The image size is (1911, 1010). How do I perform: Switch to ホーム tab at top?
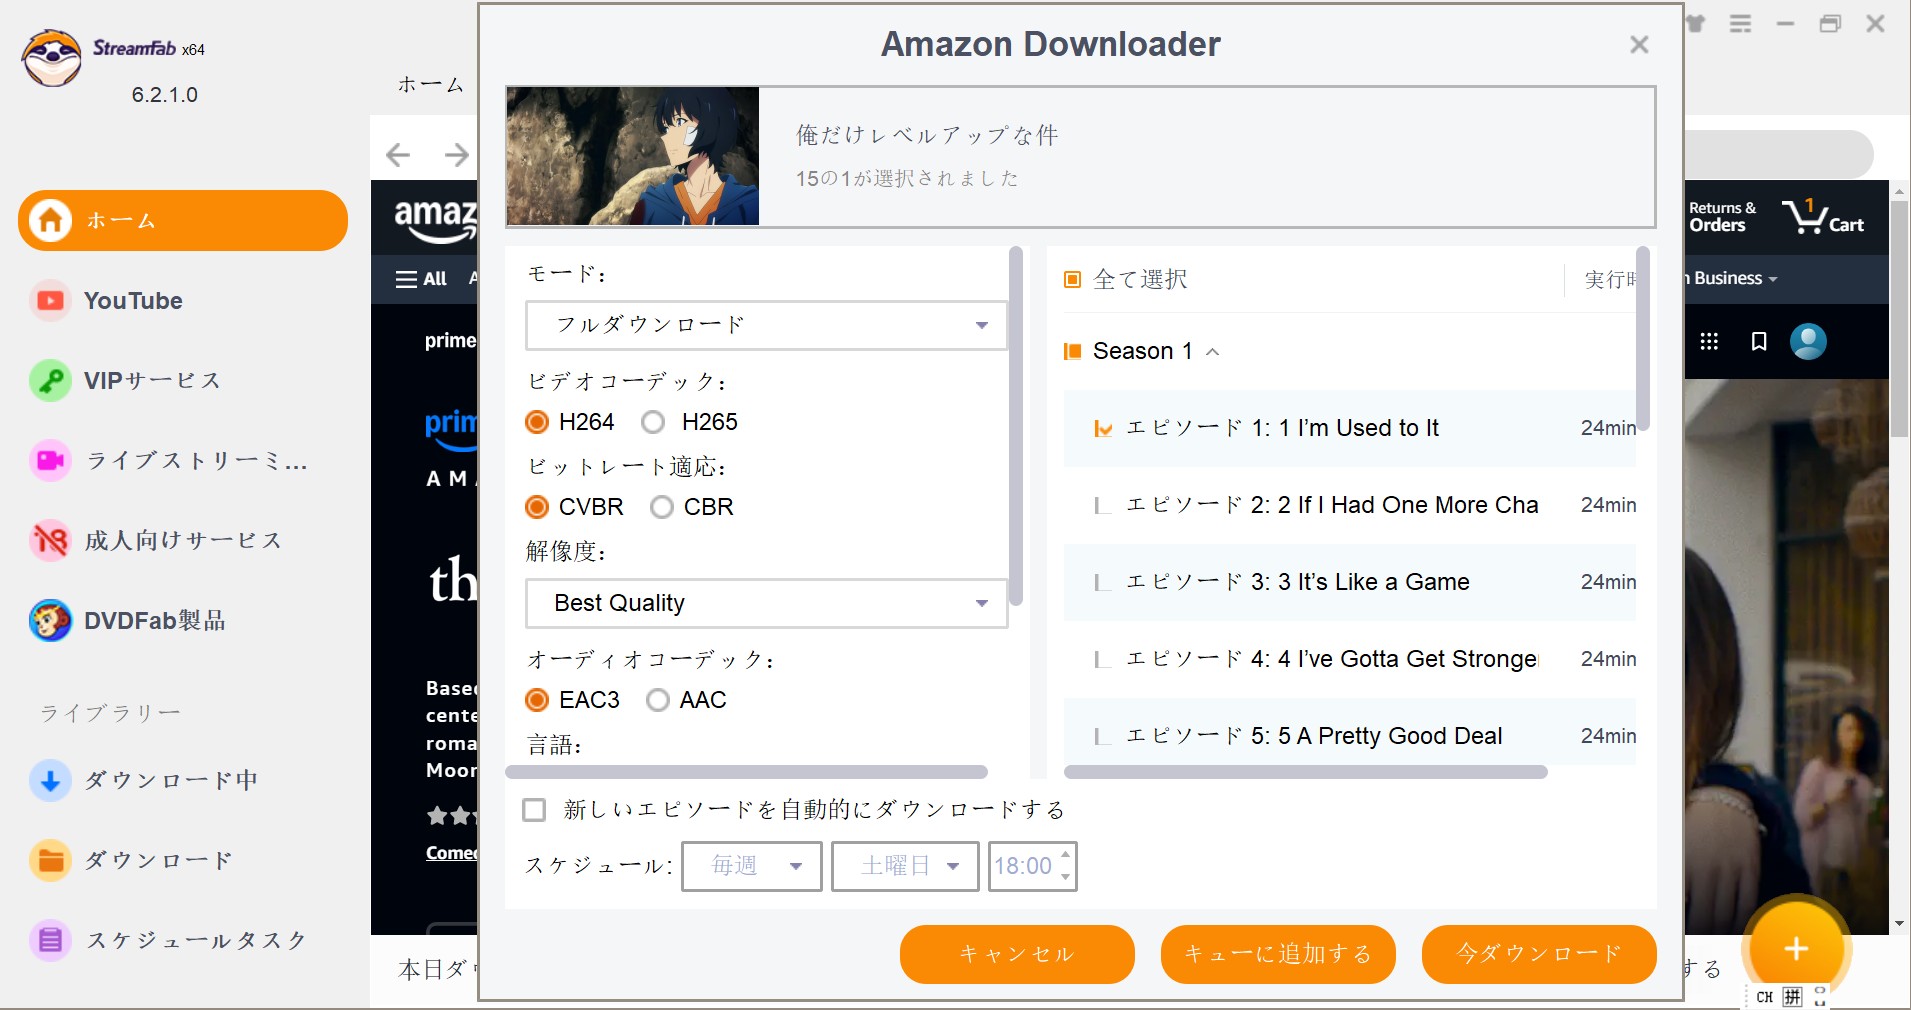tap(431, 84)
